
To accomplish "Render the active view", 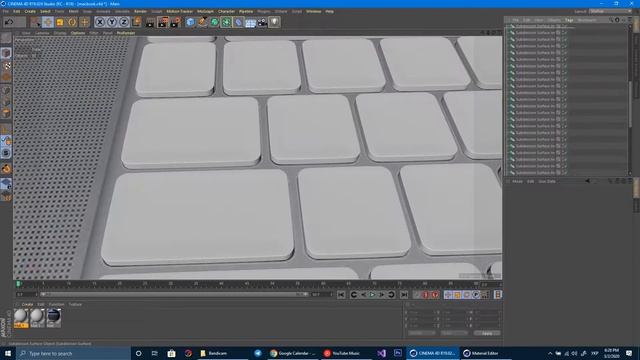I will point(150,22).
